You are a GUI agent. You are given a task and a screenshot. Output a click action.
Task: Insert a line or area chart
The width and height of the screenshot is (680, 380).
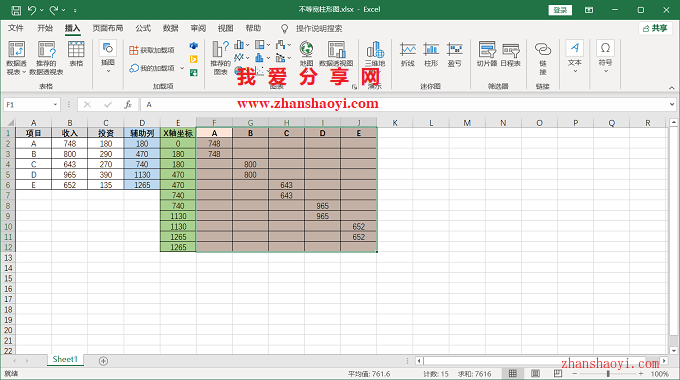click(242, 57)
